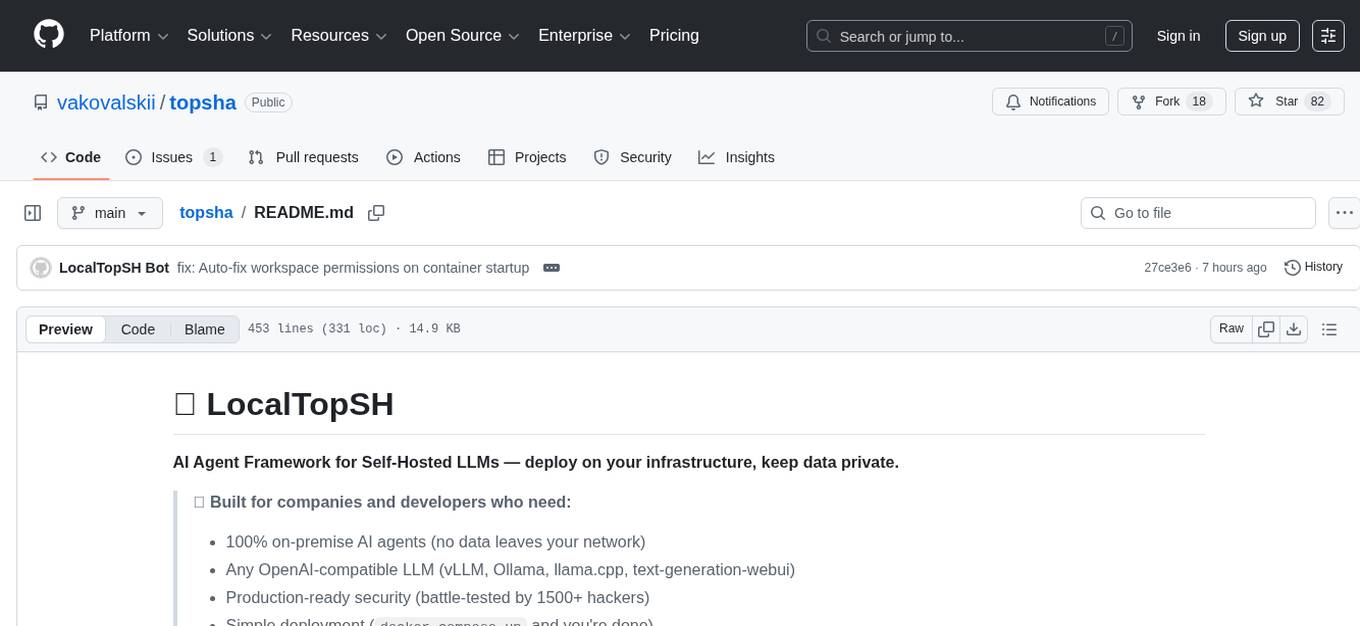The image size is (1360, 626).
Task: Click the search or jump to field
Action: tap(968, 36)
